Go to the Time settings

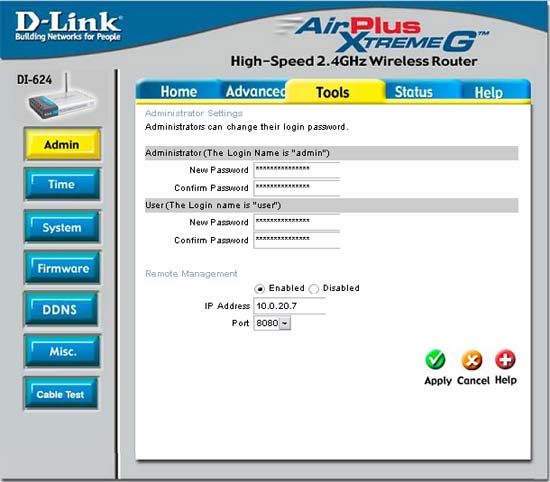pyautogui.click(x=62, y=185)
